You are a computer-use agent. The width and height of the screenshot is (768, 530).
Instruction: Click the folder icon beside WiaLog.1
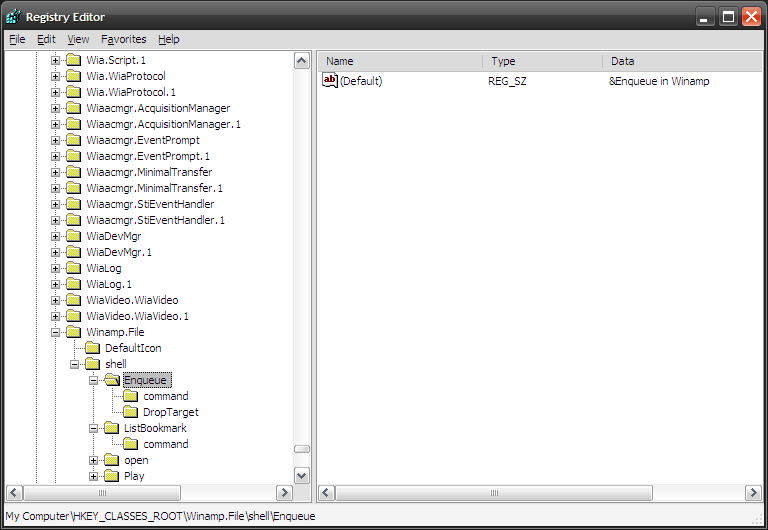73,284
